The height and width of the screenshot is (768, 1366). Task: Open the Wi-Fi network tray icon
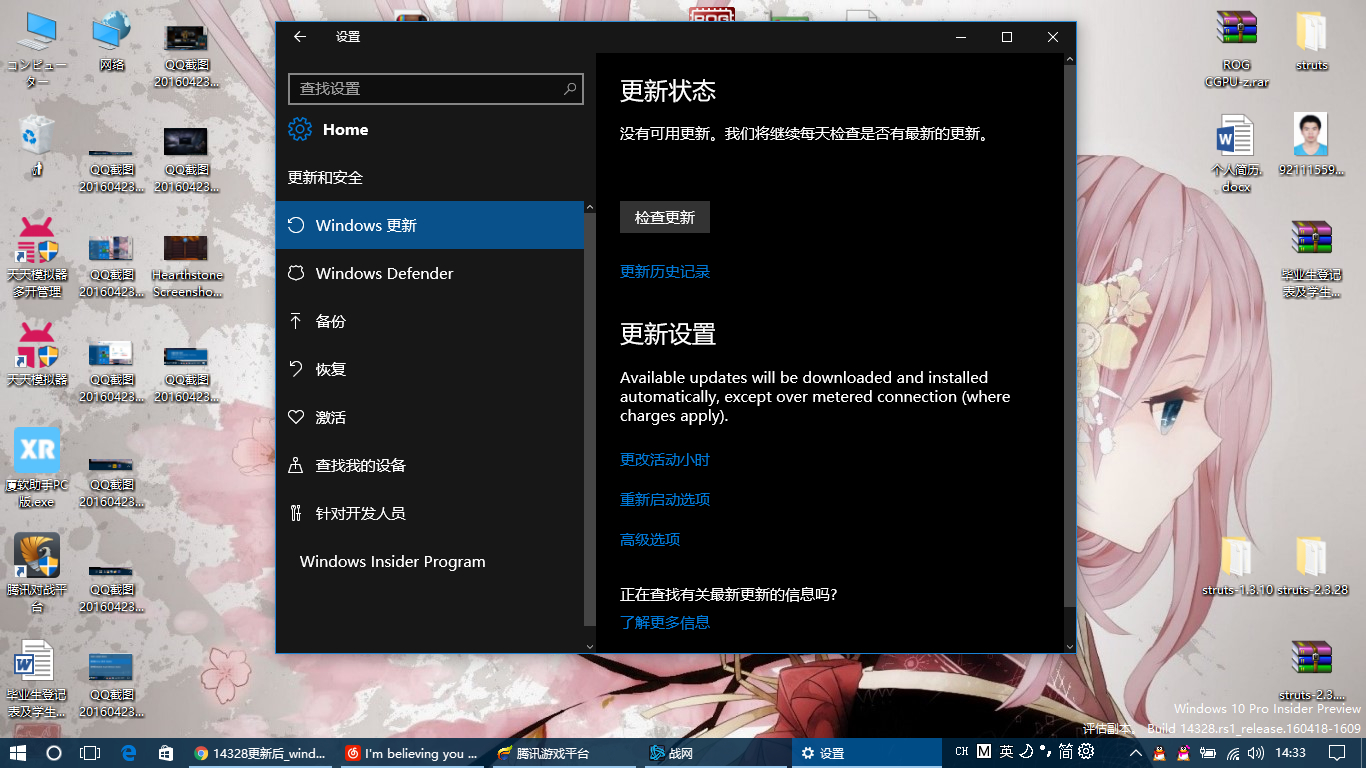1233,753
